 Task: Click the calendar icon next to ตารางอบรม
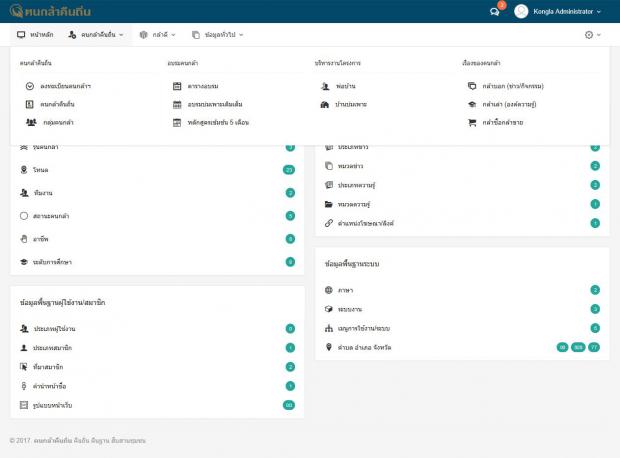(177, 86)
